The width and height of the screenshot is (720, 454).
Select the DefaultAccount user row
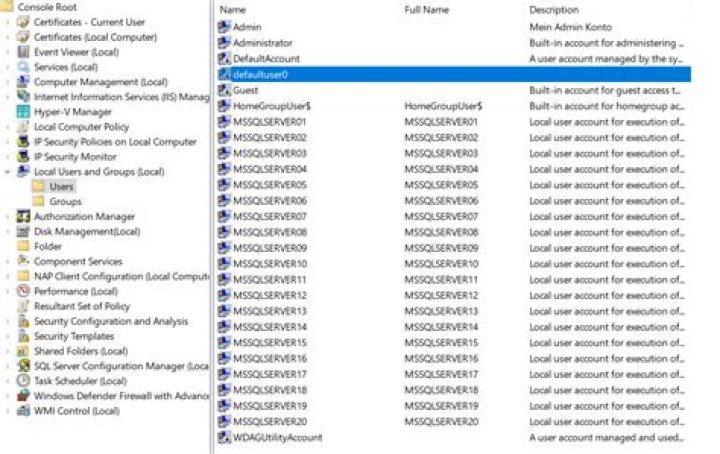point(454,58)
